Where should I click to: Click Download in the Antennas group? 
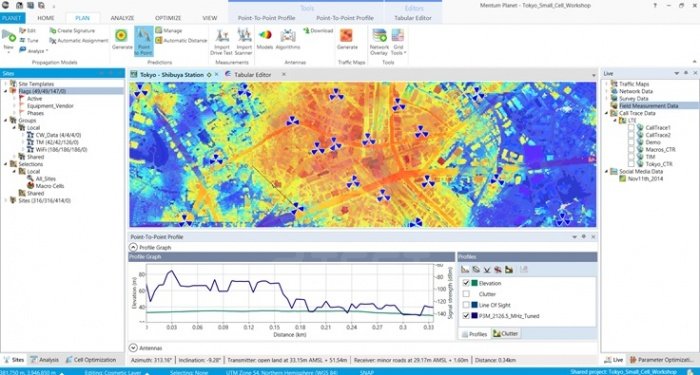[x=318, y=30]
